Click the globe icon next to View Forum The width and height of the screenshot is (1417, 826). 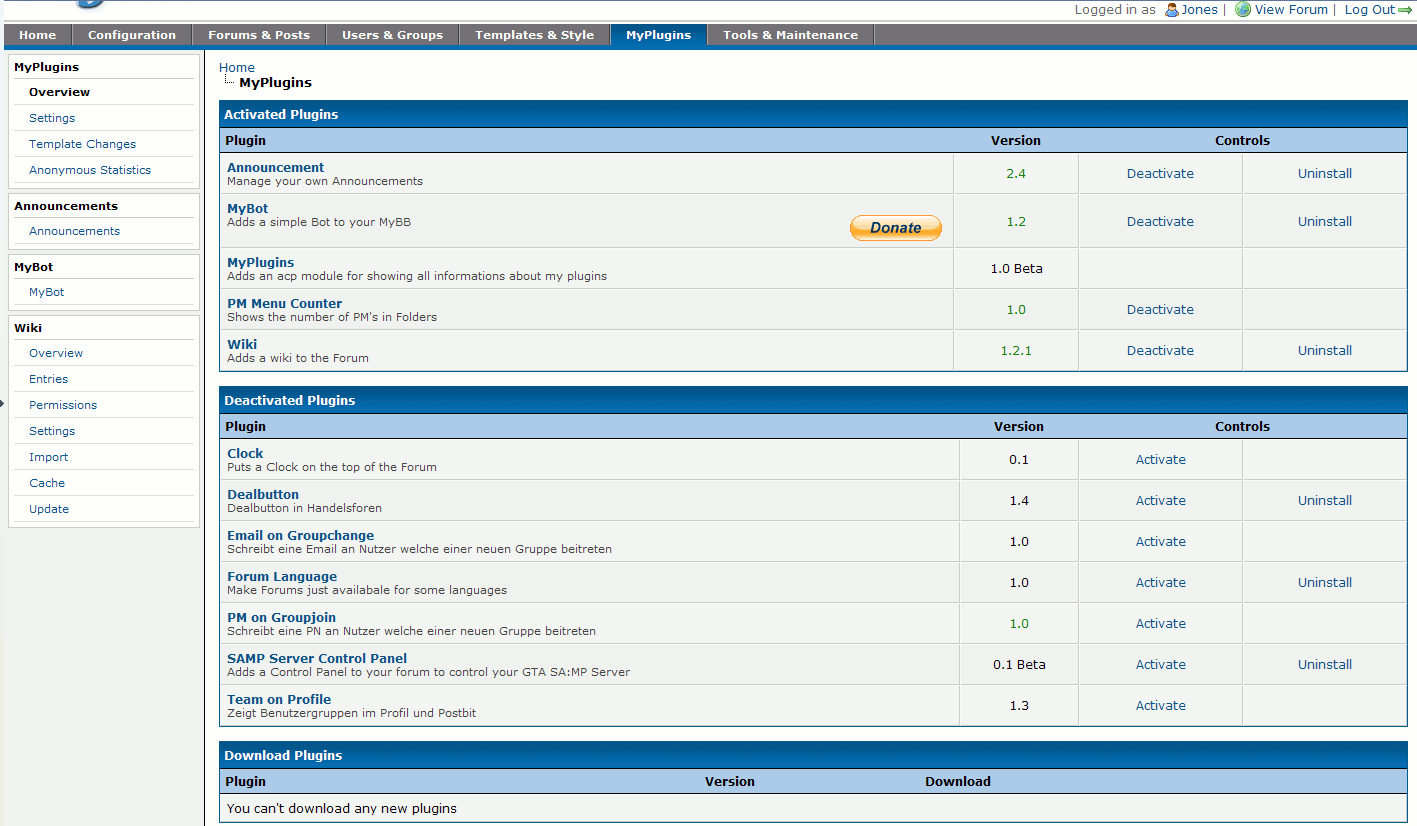(x=1243, y=10)
